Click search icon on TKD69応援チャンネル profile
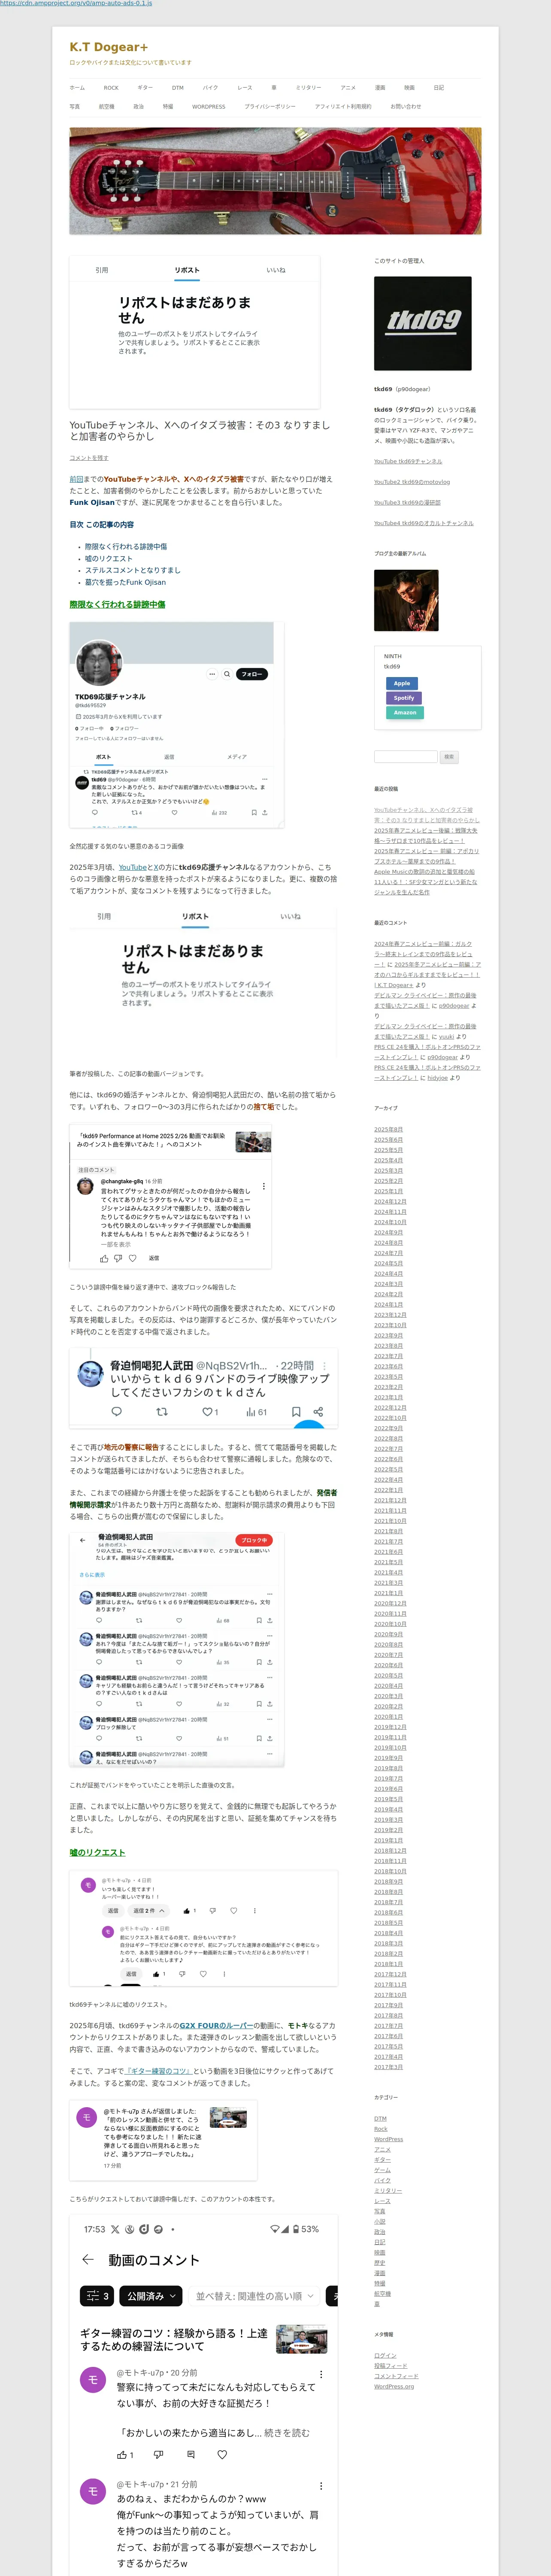The image size is (551, 2576). (227, 674)
